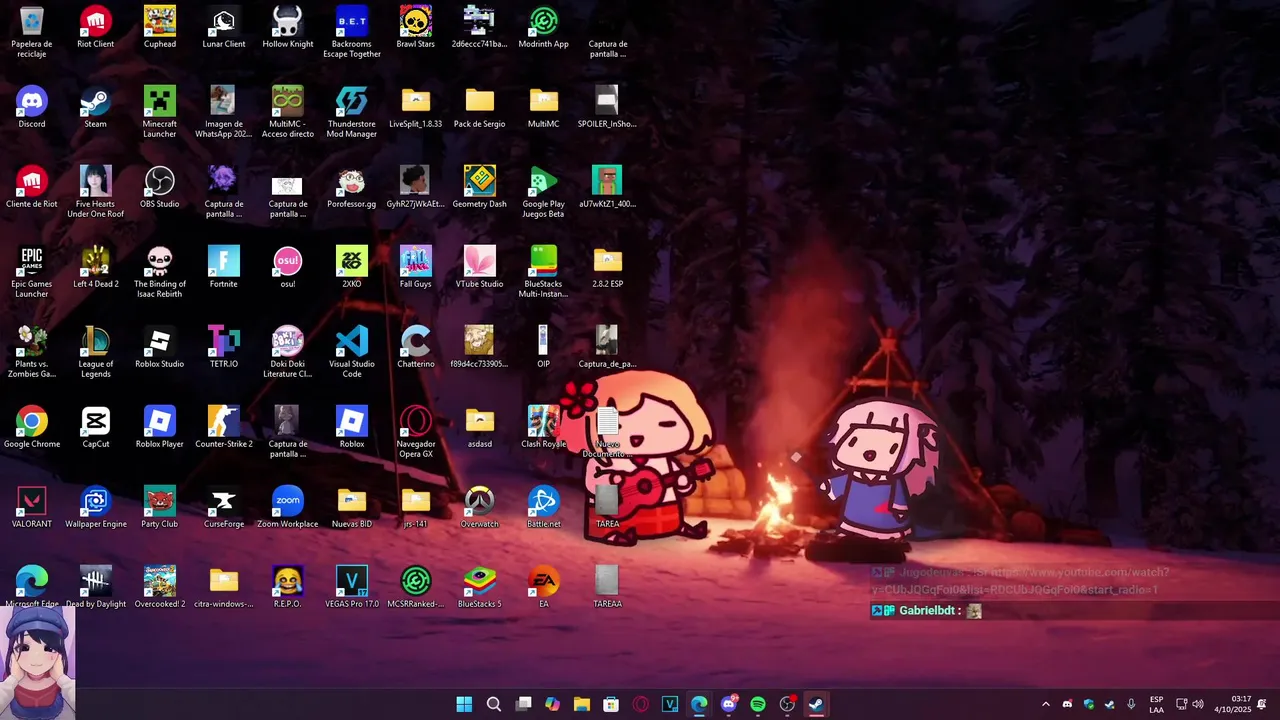This screenshot has height=720, width=1280.
Task: Click the Counter-Strike 2 icon
Action: (x=224, y=427)
